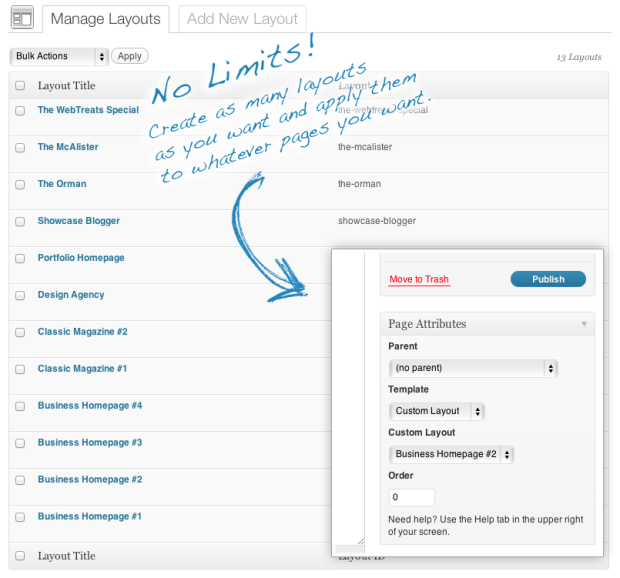Click Move to Trash link

tap(419, 280)
